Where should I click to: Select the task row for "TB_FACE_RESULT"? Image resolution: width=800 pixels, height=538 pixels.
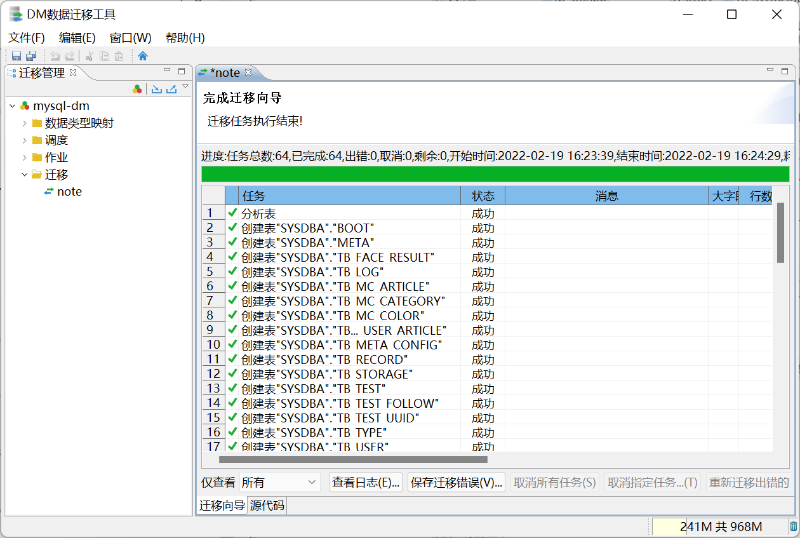487,257
